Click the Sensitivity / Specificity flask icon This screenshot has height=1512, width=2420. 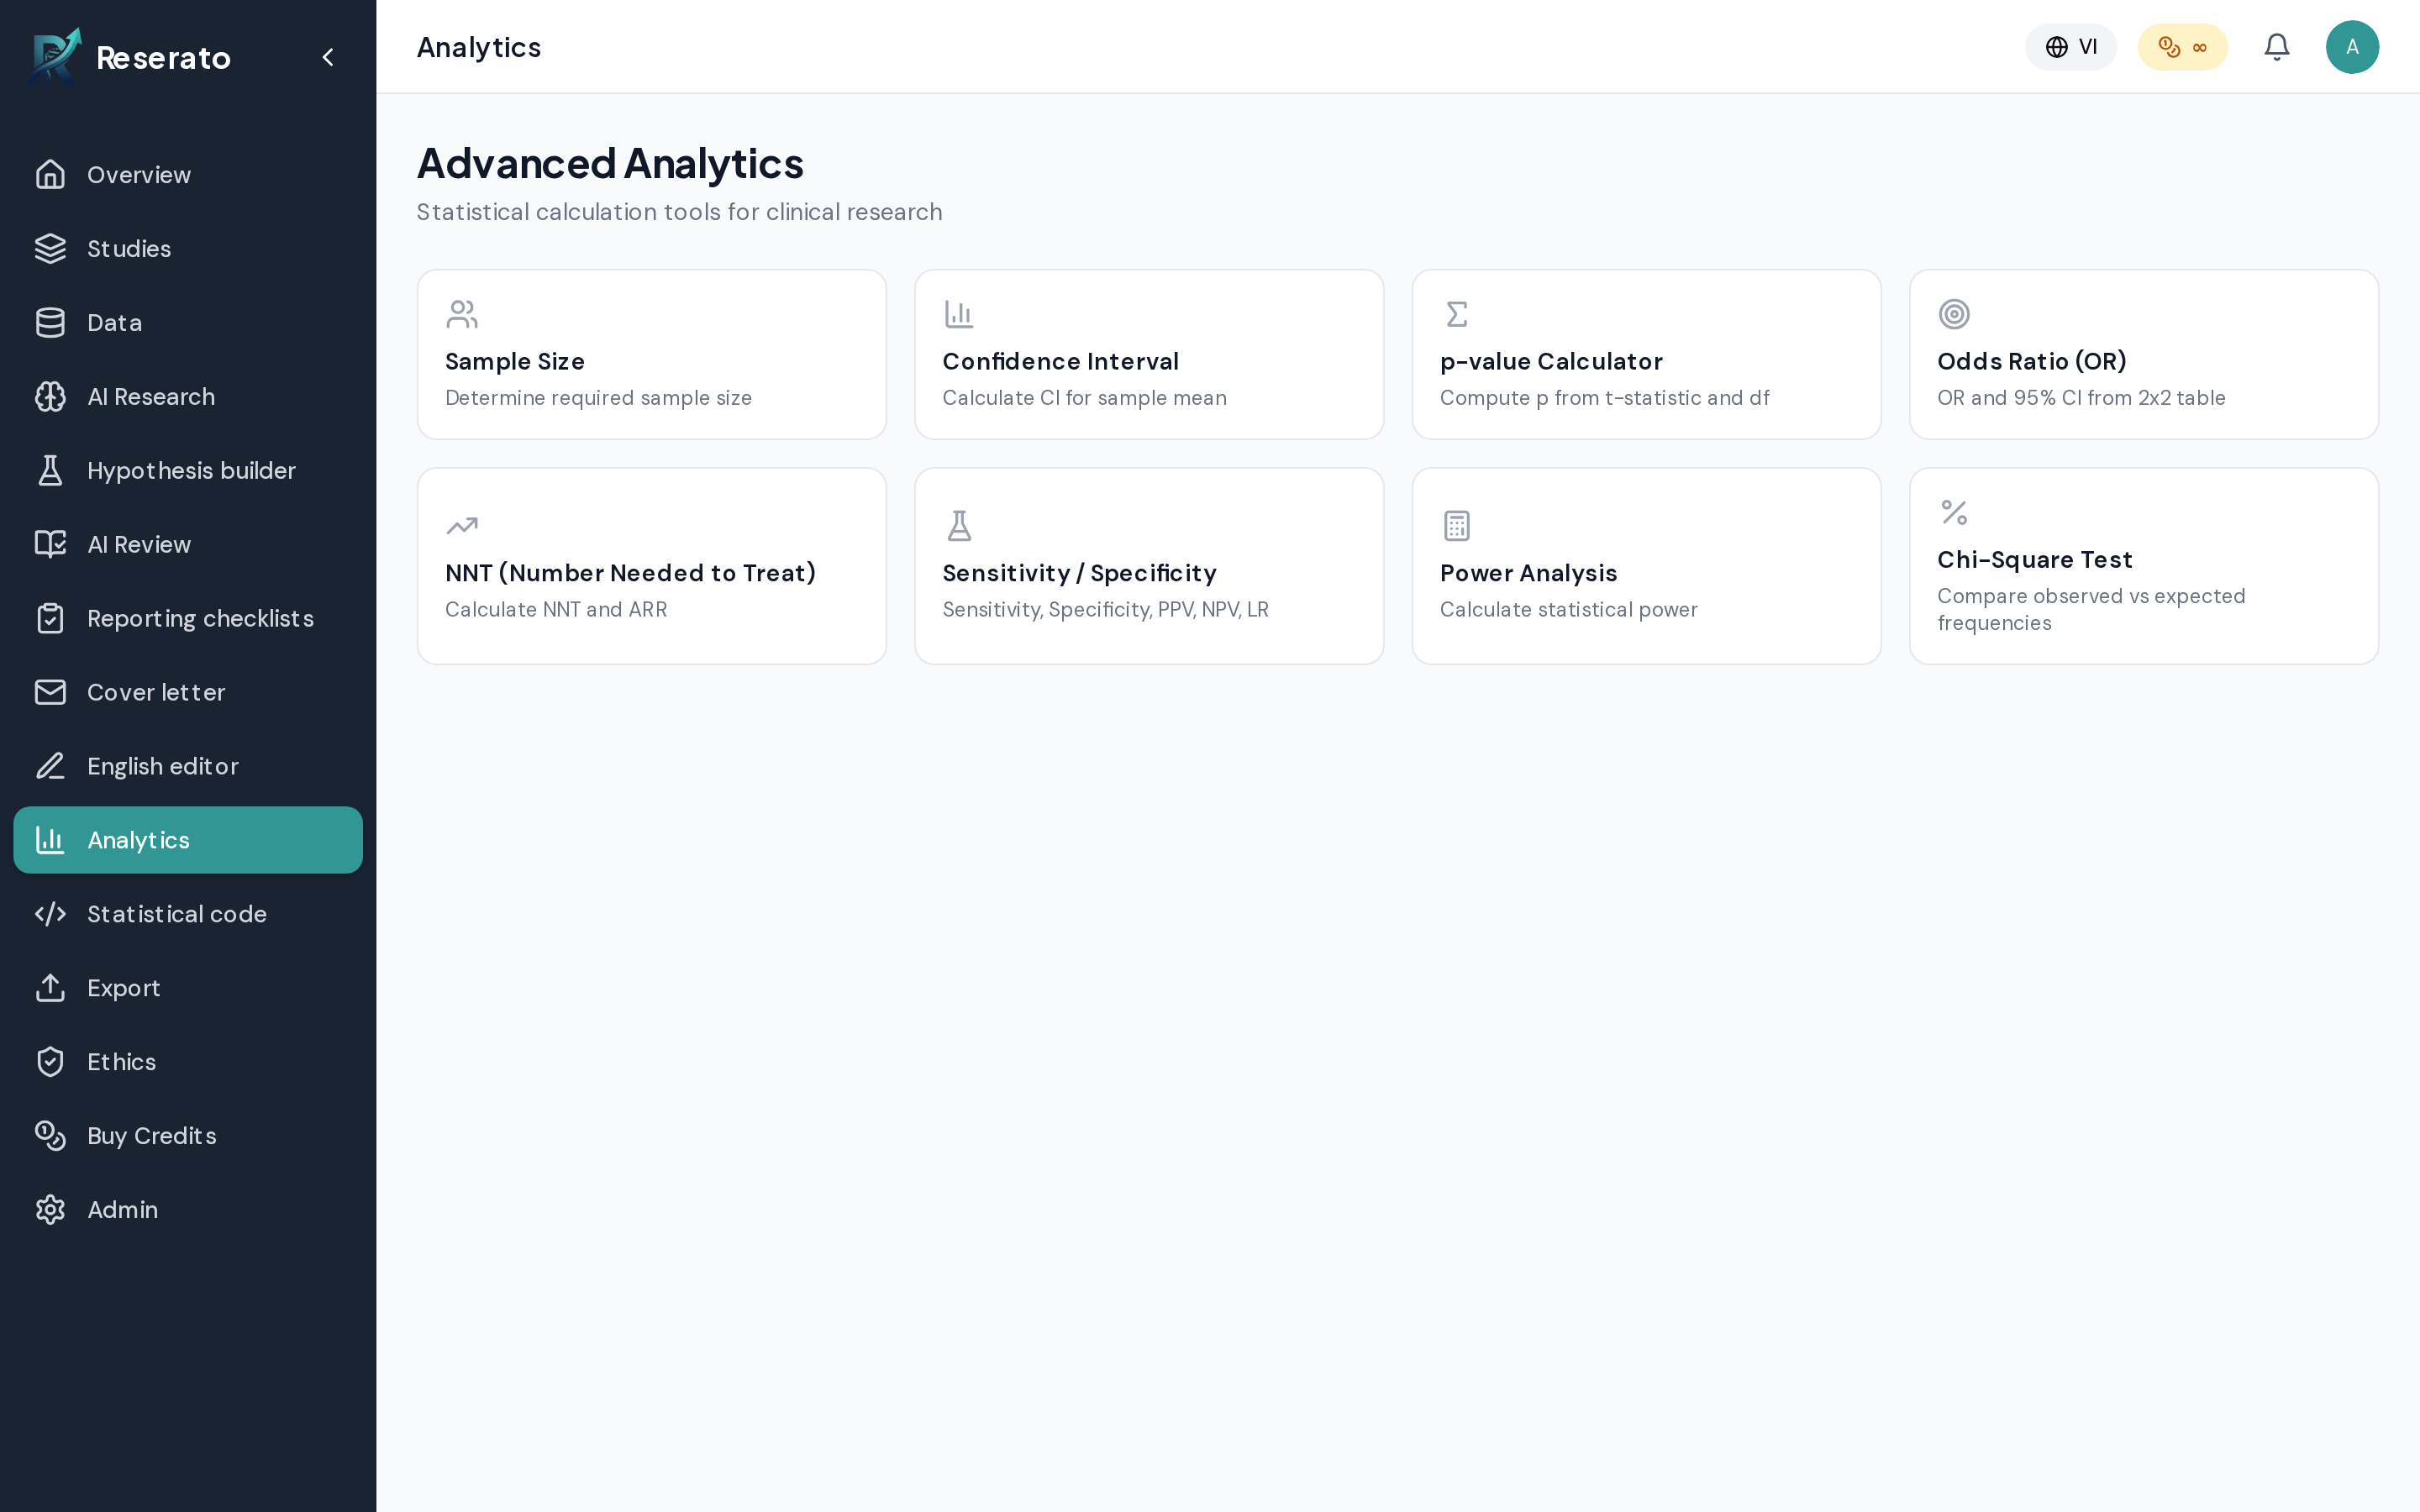tap(959, 526)
